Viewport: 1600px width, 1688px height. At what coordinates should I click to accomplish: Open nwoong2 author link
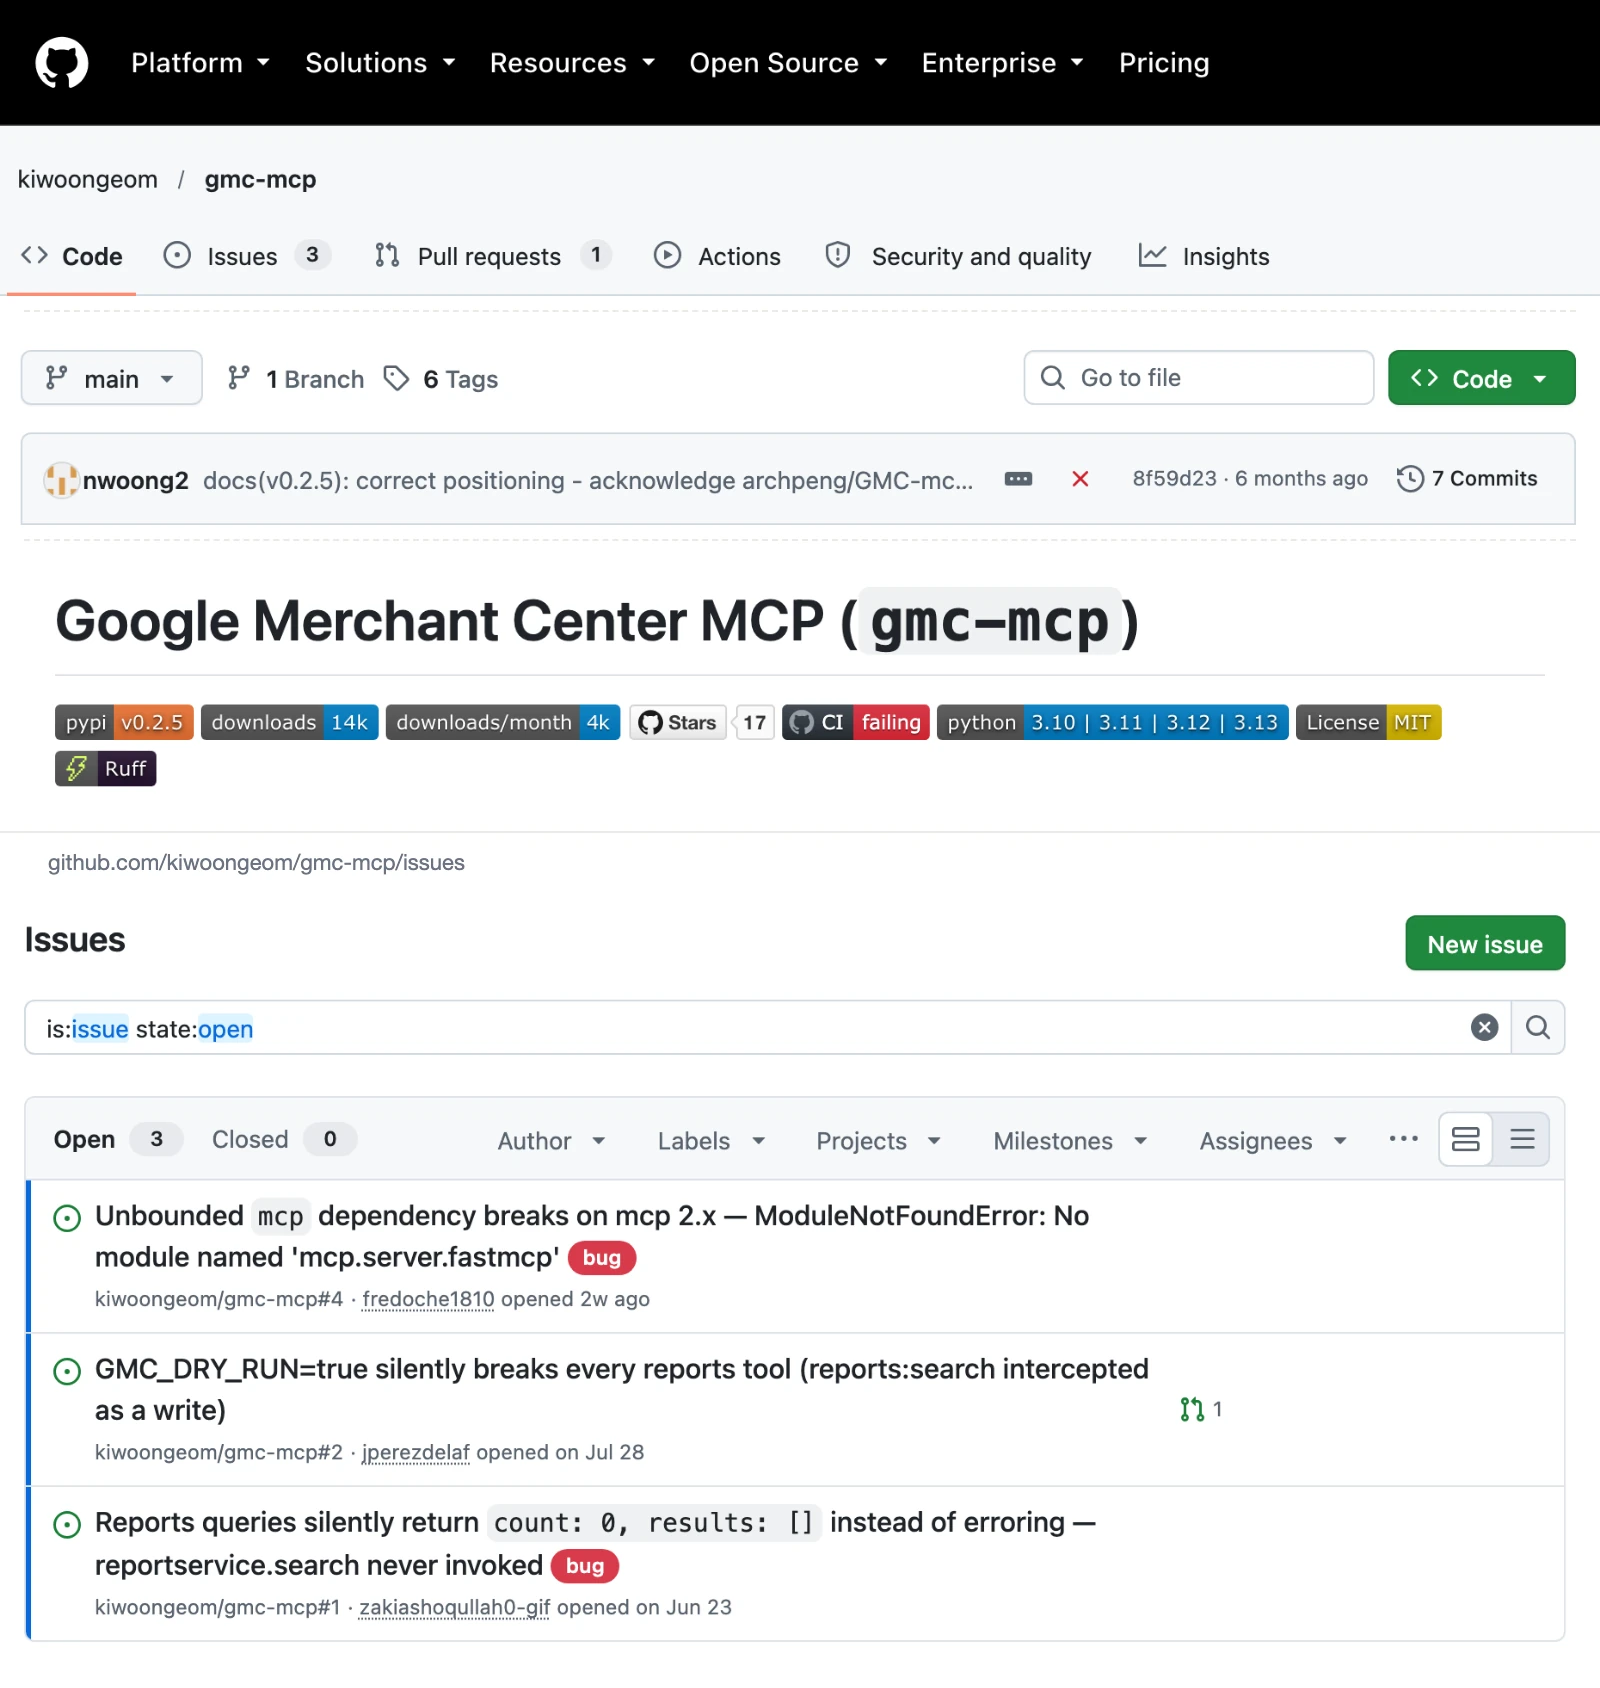pyautogui.click(x=135, y=481)
